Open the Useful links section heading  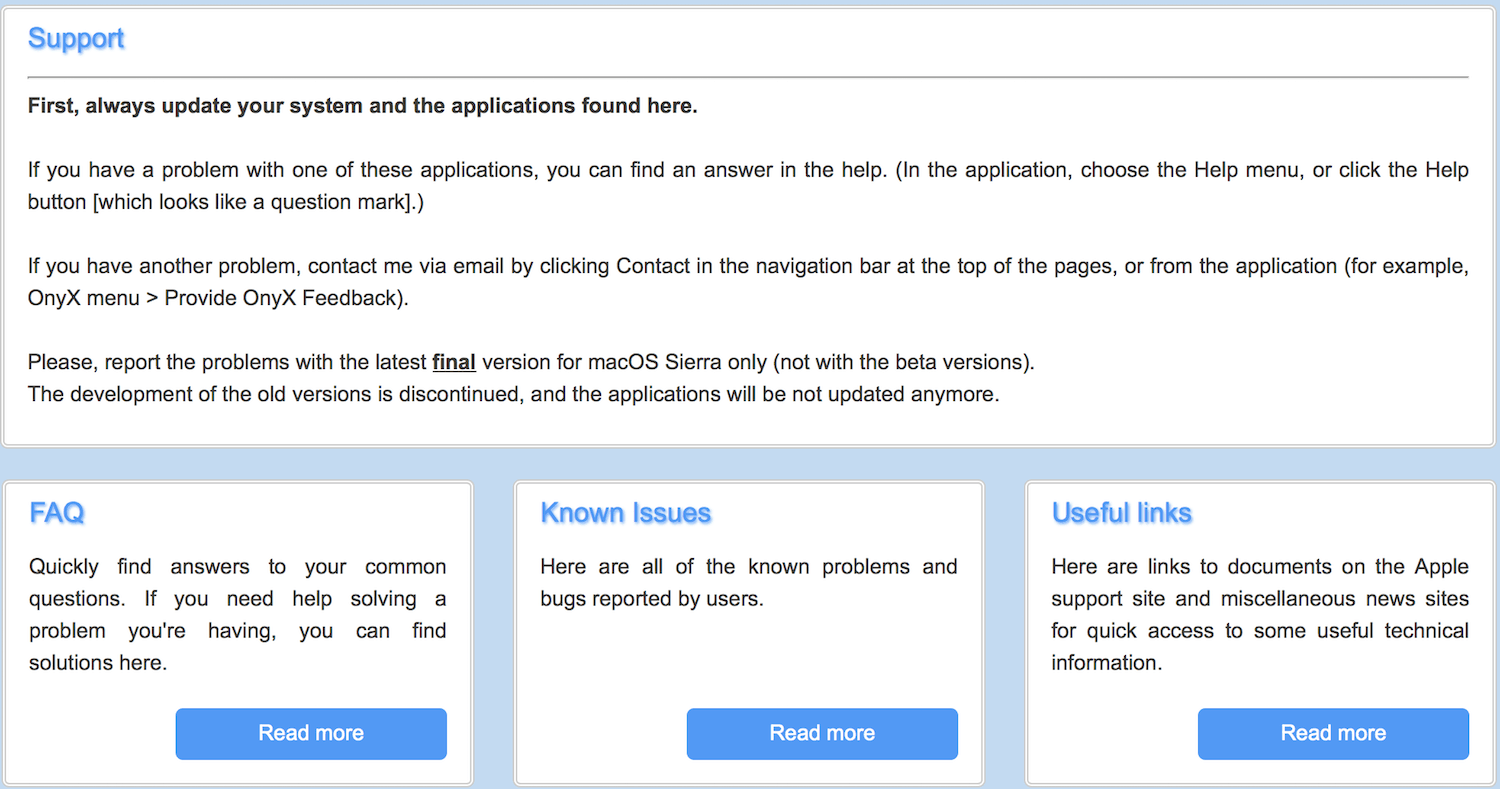pos(1122,513)
